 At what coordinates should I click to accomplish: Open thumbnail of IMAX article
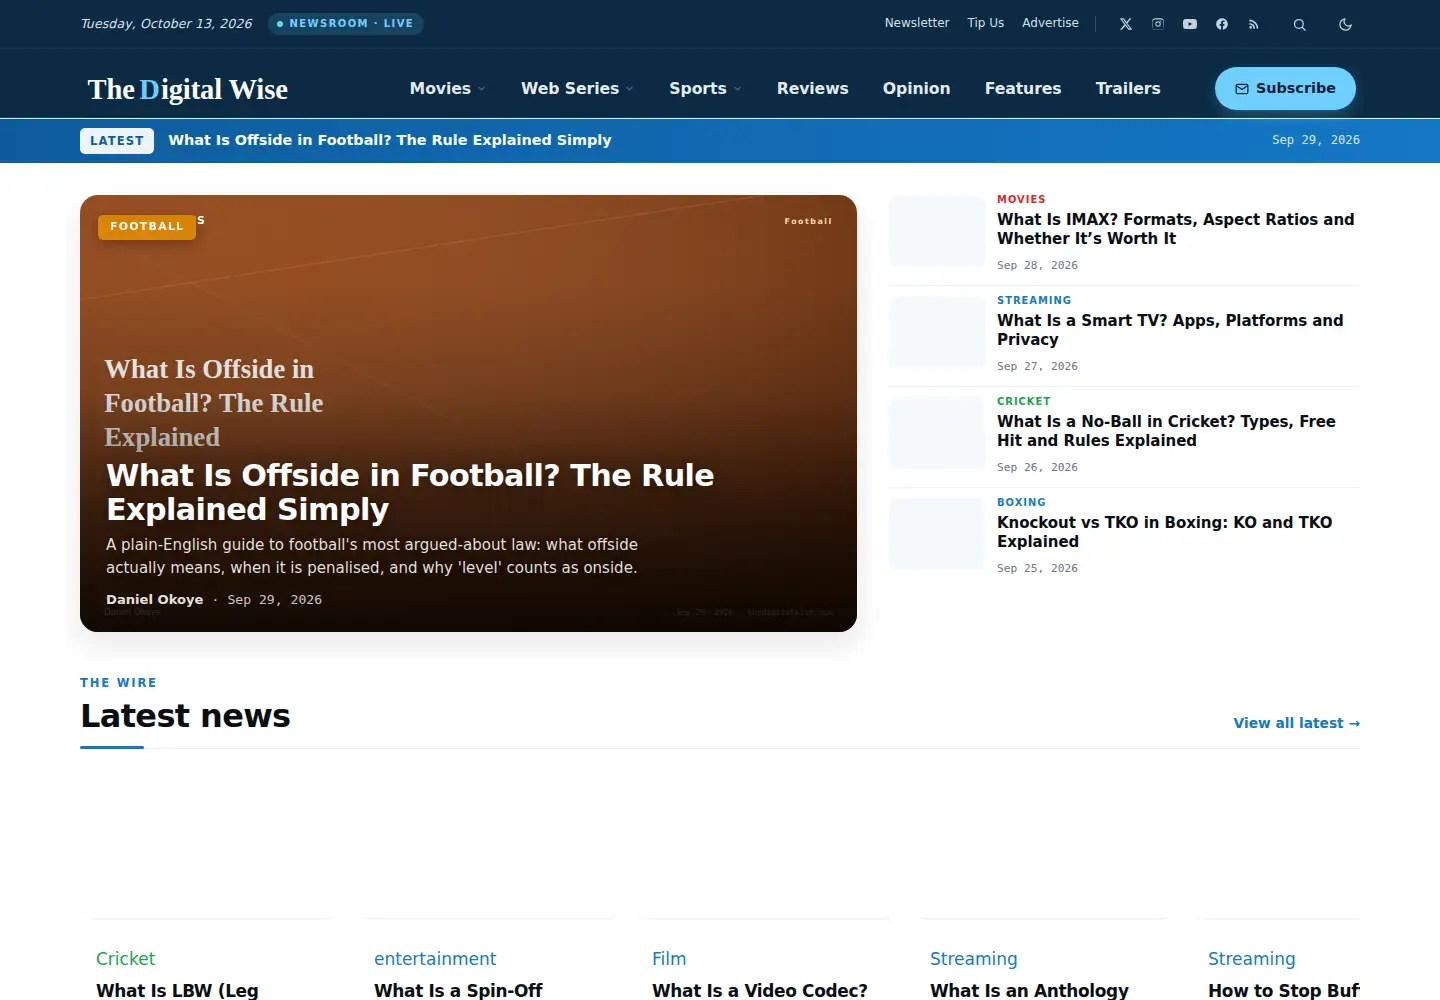[937, 231]
